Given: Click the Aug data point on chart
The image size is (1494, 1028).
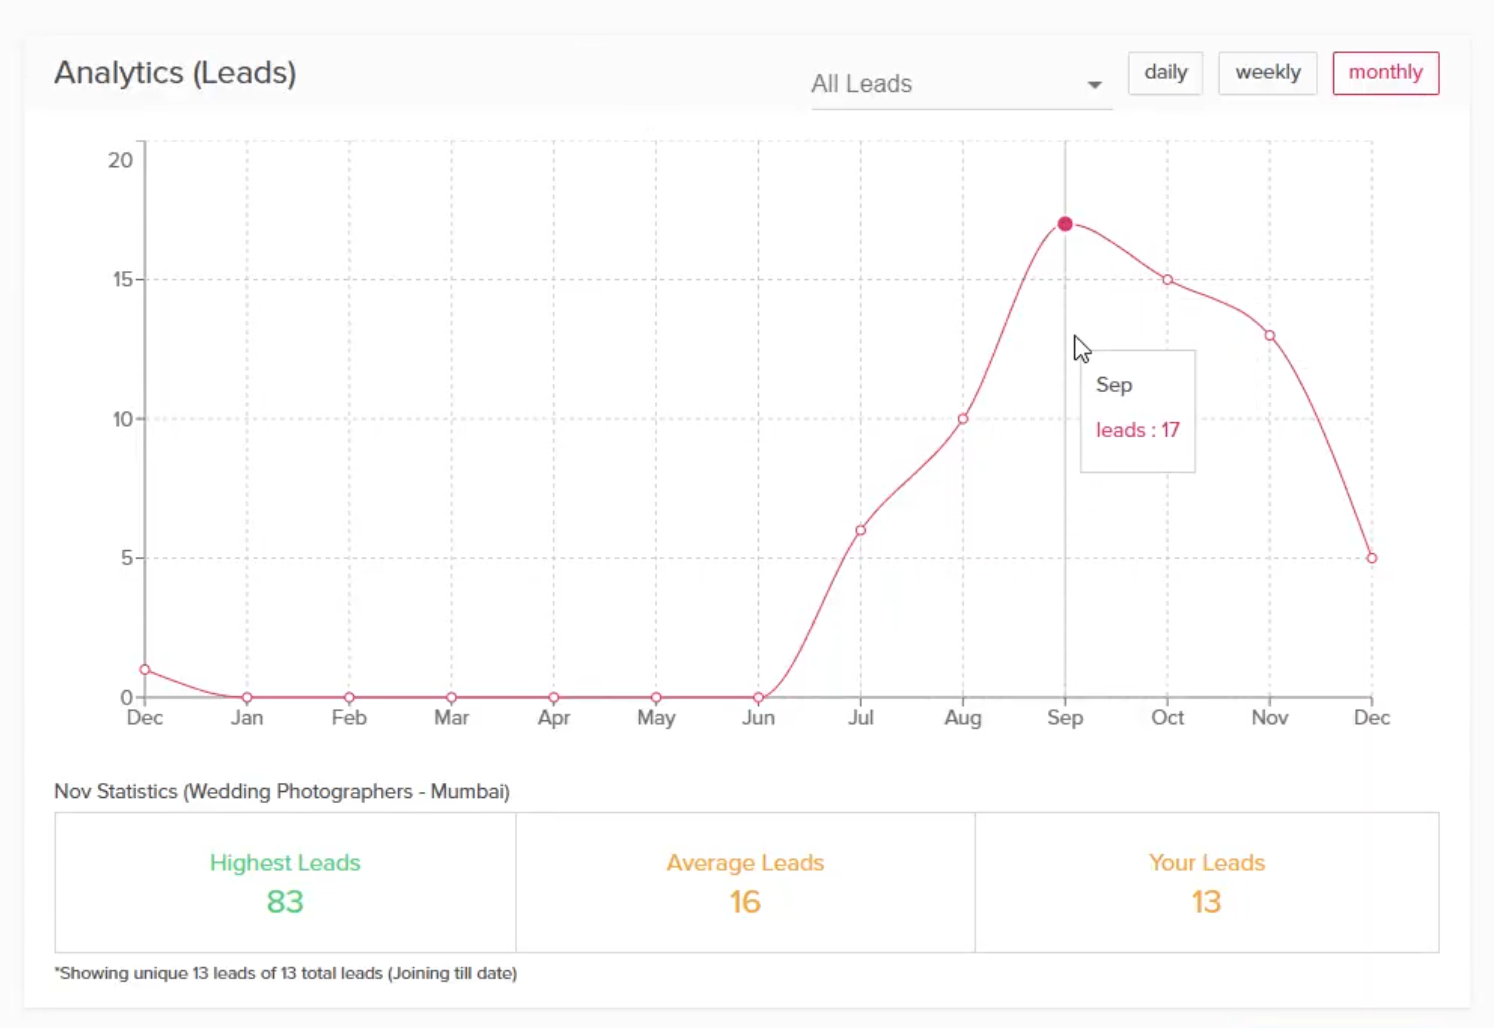Looking at the screenshot, I should click(x=963, y=419).
